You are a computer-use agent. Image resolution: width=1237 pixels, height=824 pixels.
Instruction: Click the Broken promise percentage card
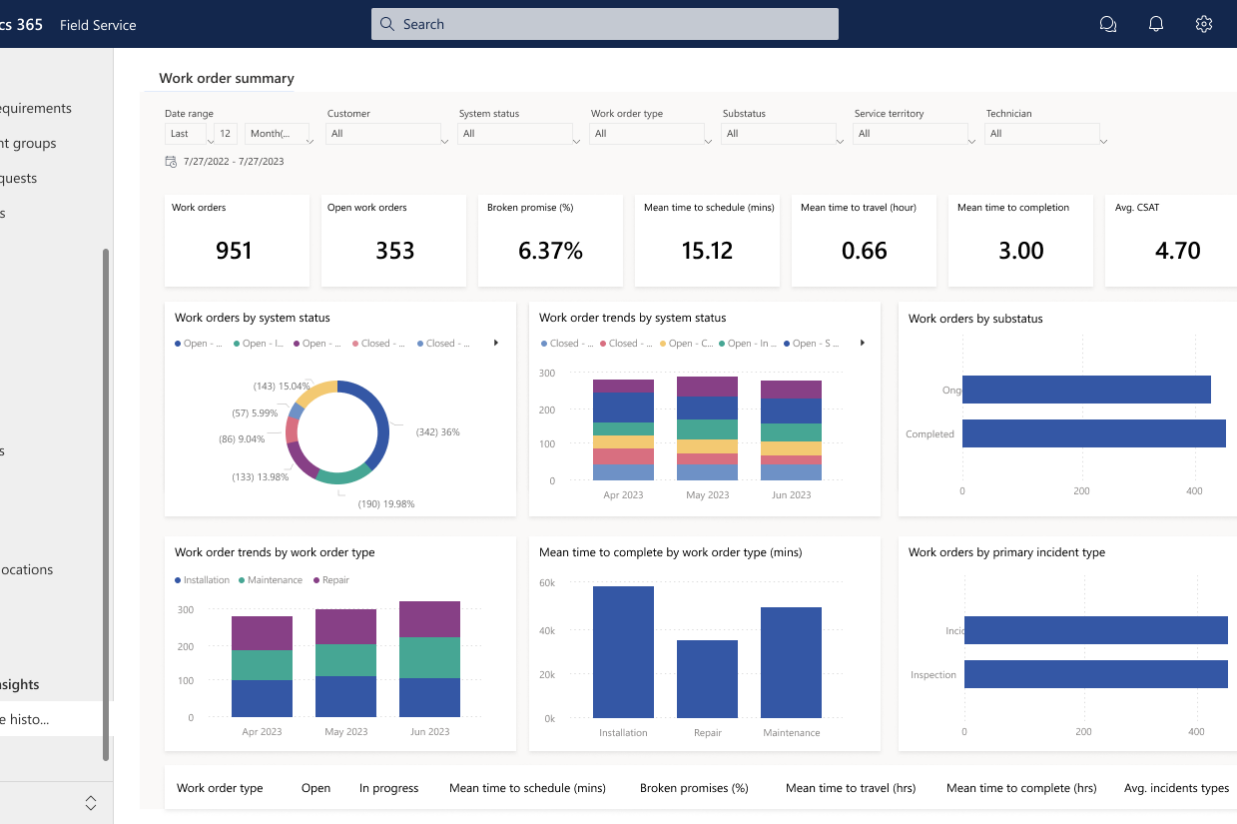tap(550, 240)
